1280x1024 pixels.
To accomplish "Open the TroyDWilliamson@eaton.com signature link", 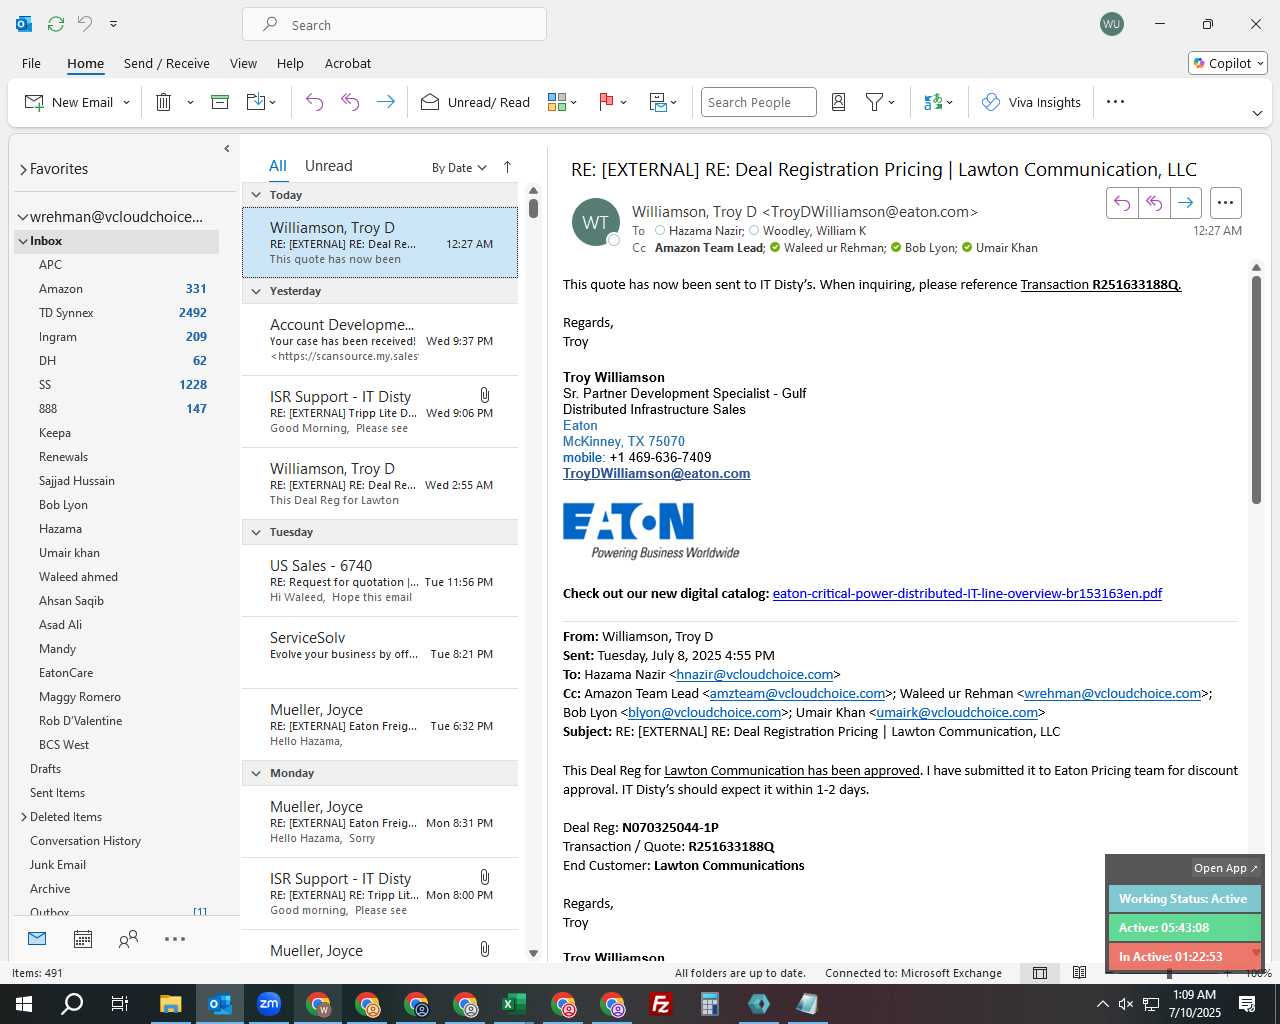I will [x=656, y=473].
